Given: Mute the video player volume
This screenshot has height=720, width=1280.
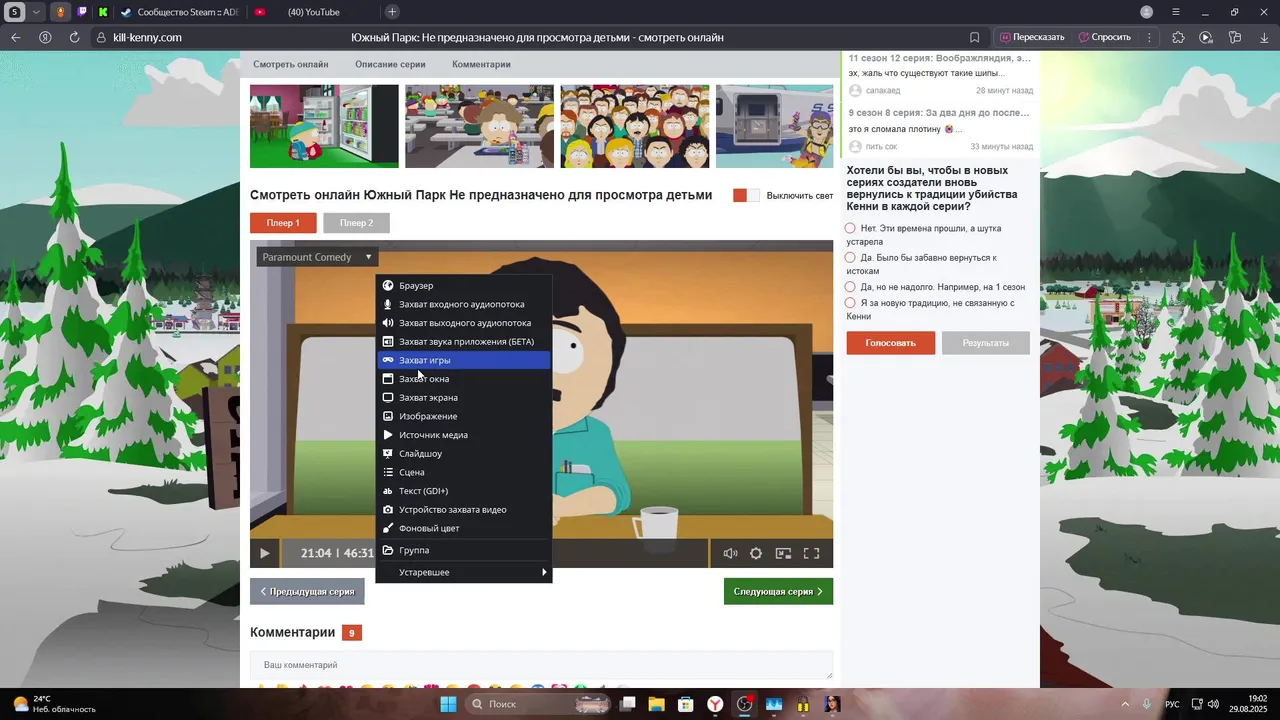Looking at the screenshot, I should click(730, 553).
